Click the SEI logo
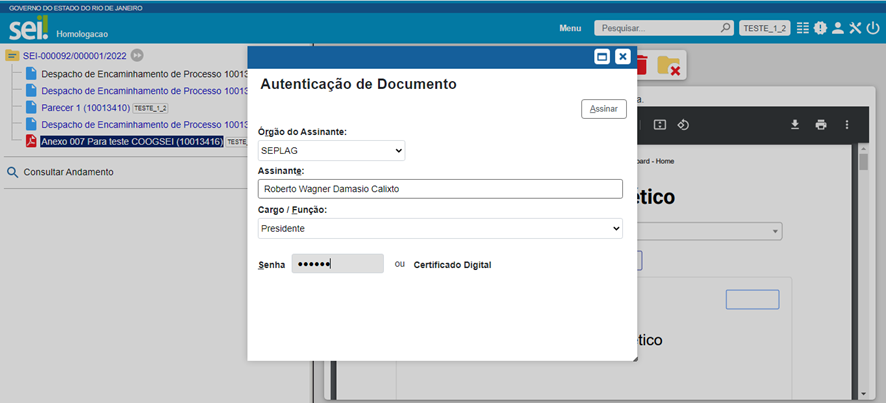 [29, 28]
